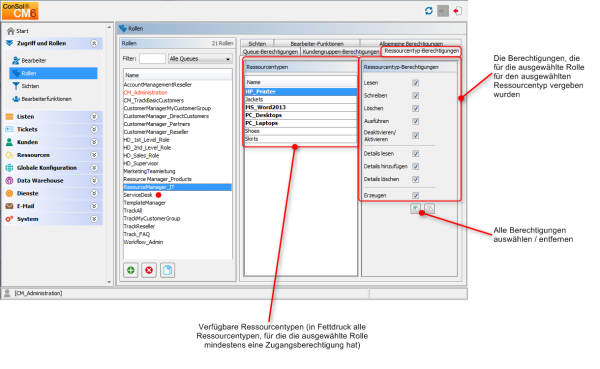The width and height of the screenshot is (600, 369).
Task: Collapse the Zugriff und Rollen section
Action: click(x=94, y=43)
